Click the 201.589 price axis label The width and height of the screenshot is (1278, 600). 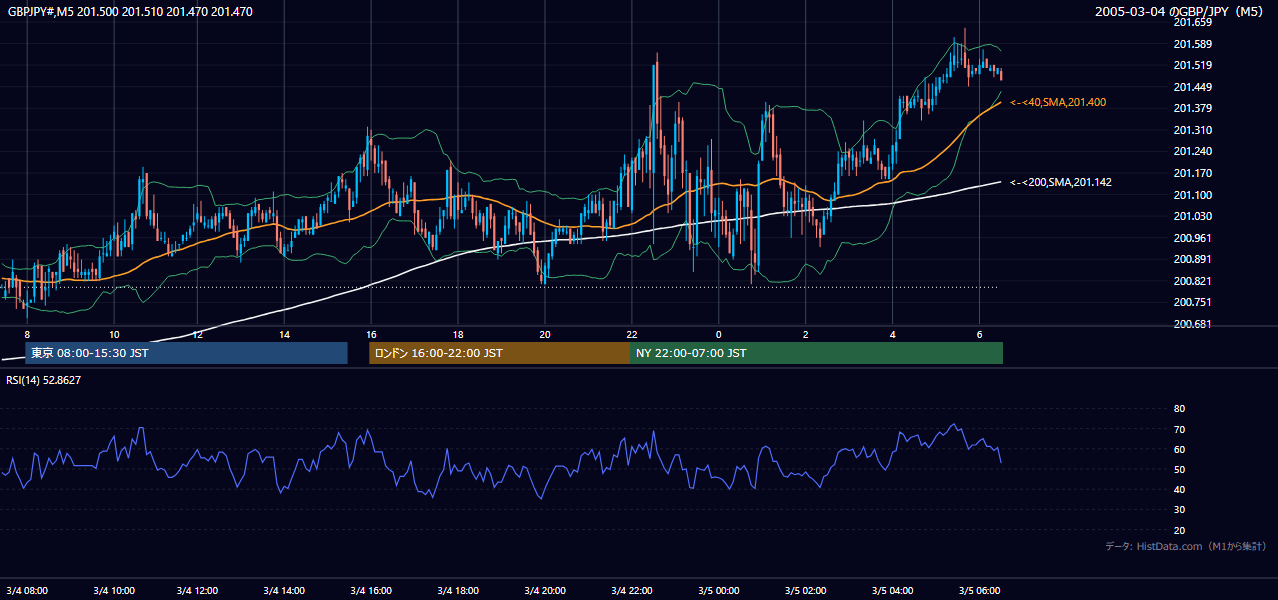click(x=1193, y=44)
